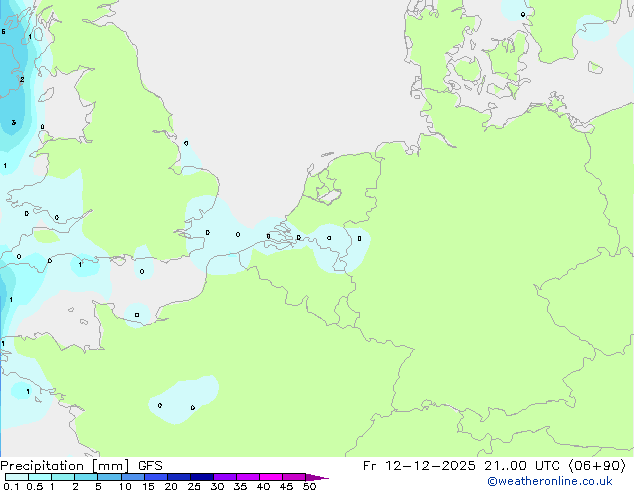Click the legend arrow tip above 50
634x490 pixels.
point(317,477)
